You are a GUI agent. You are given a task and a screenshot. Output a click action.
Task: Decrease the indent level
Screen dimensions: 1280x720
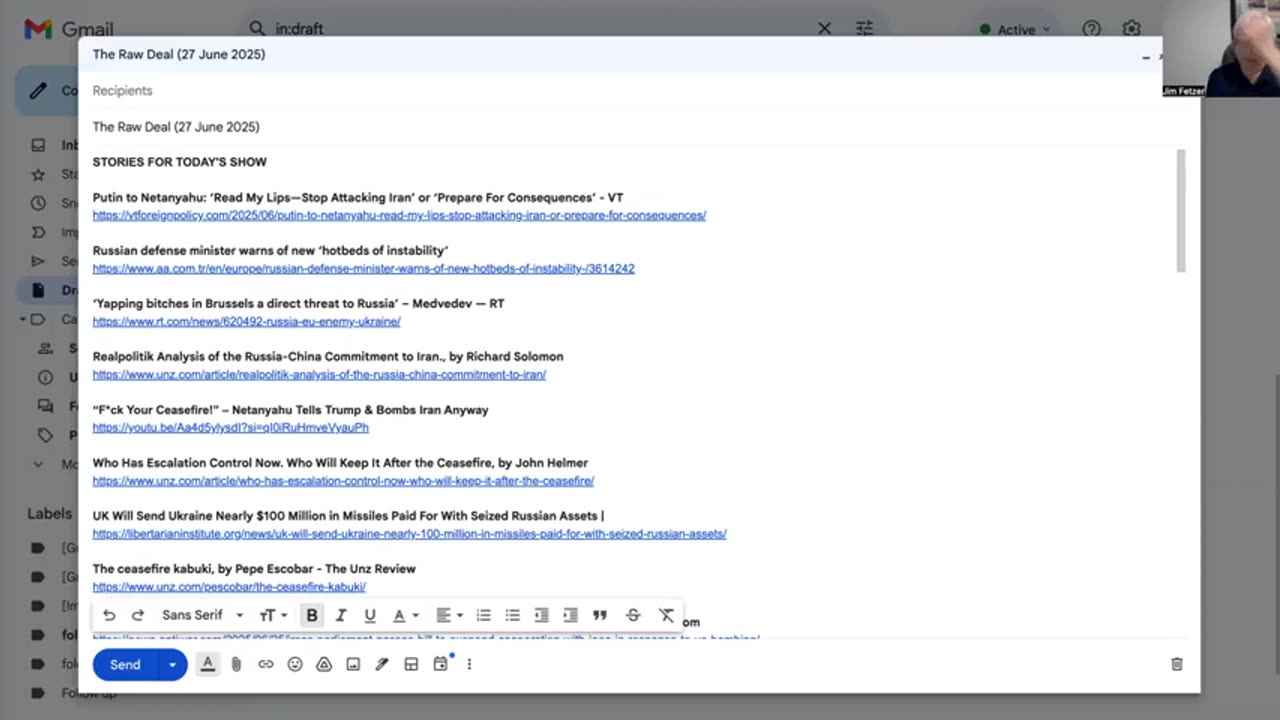[x=542, y=615]
